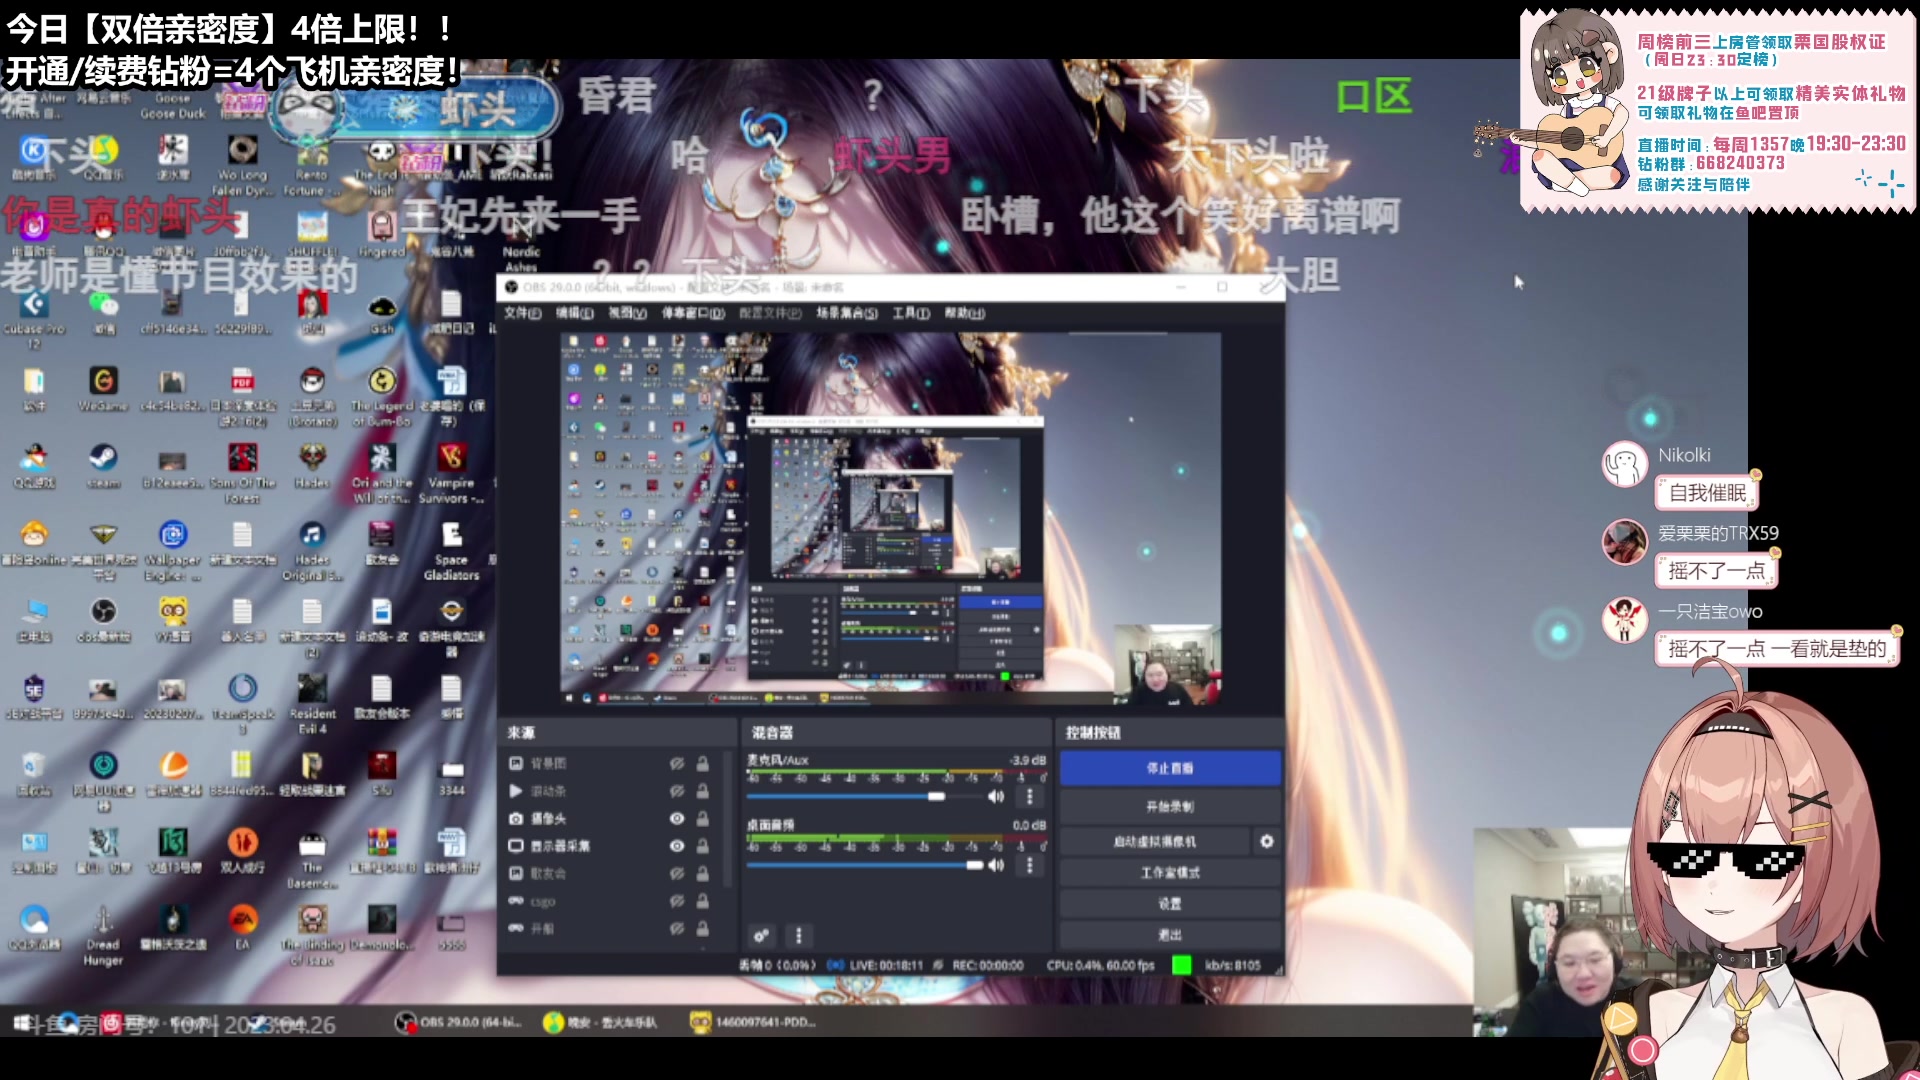1920x1080 pixels.
Task: Toggle lock on the 背景图 source
Action: [x=703, y=763]
